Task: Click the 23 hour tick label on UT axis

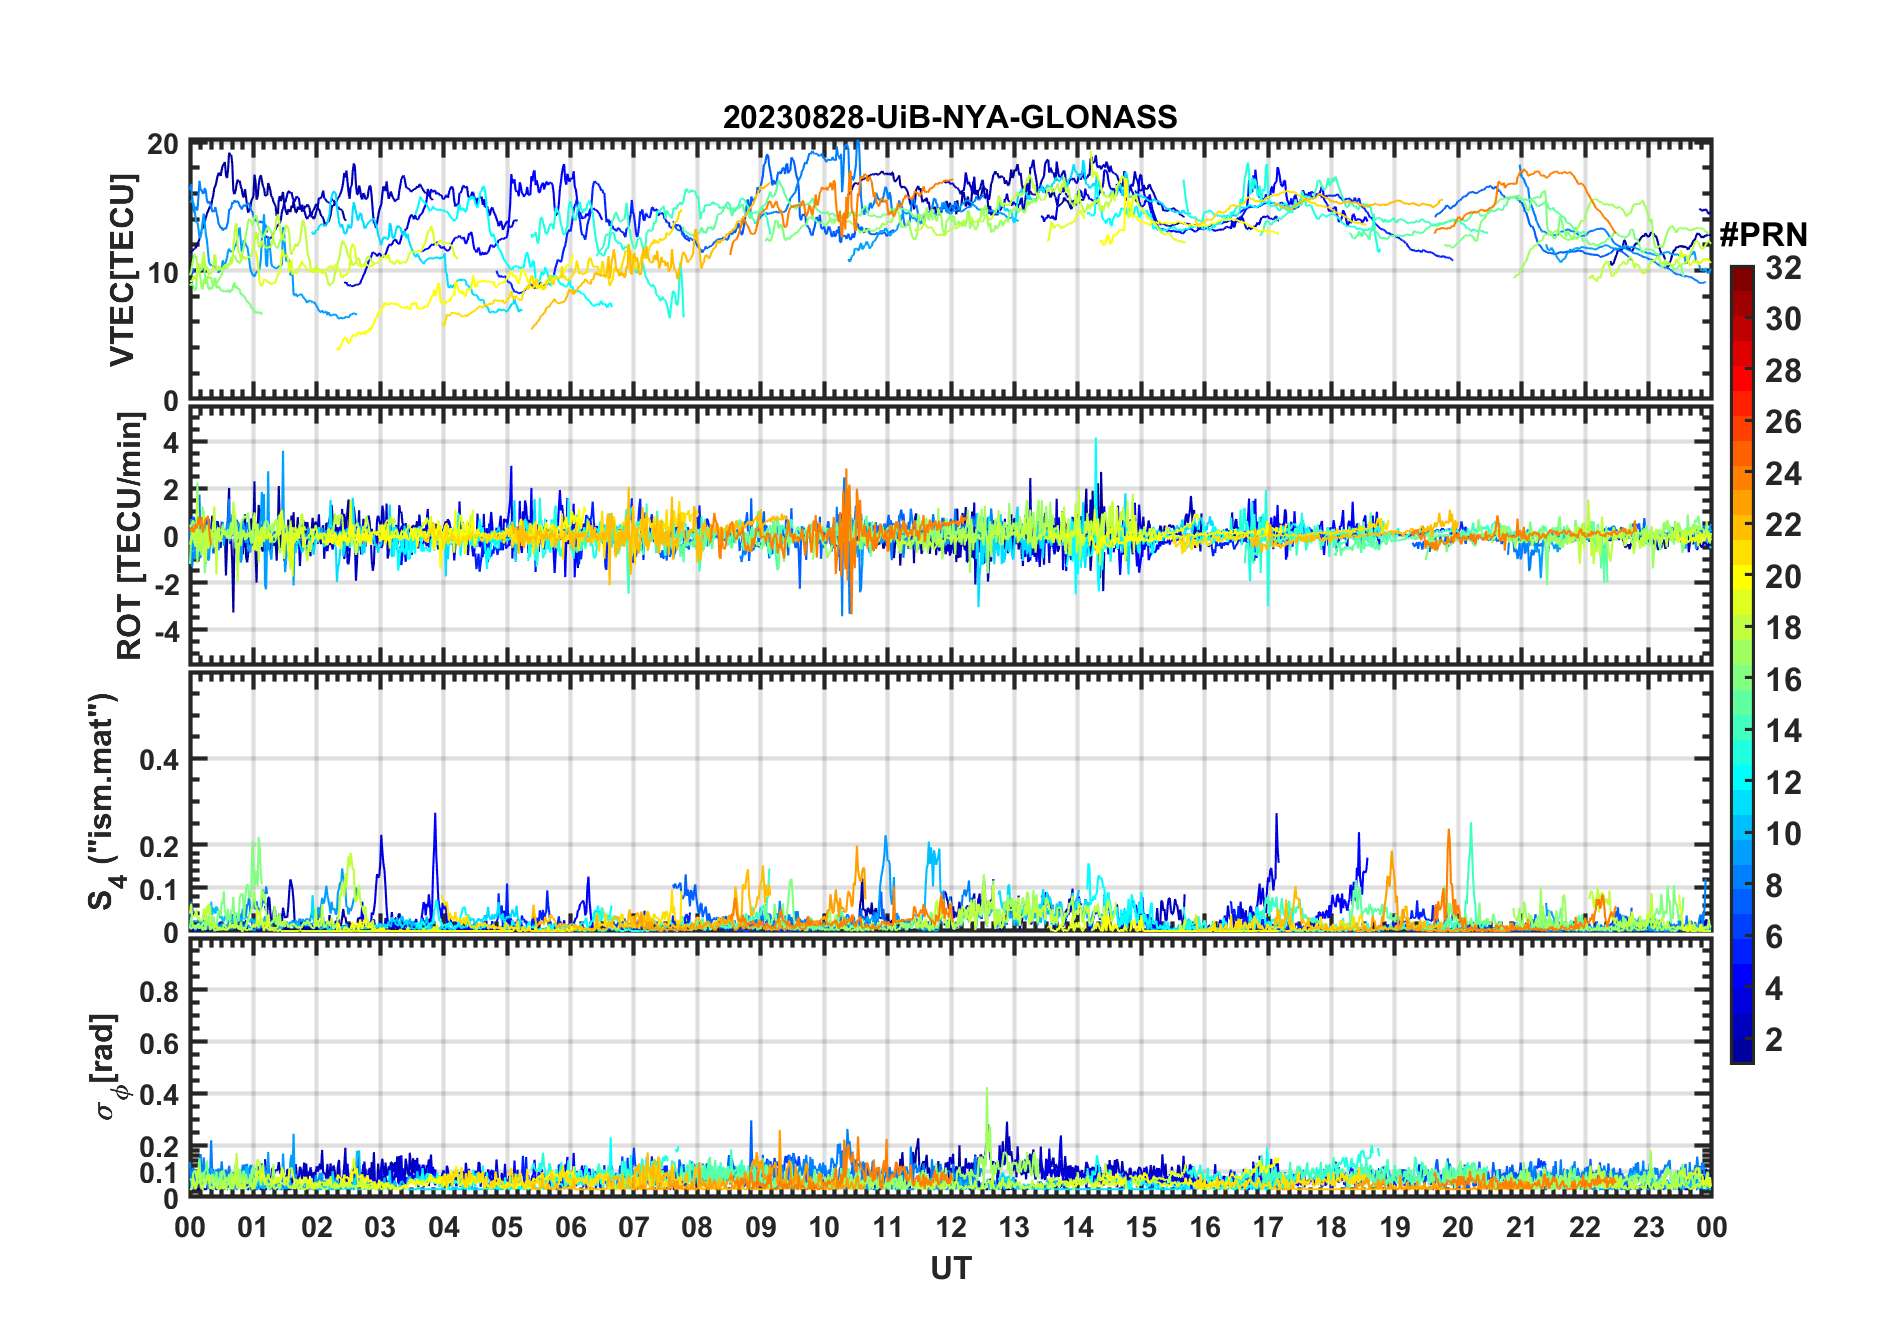Action: pos(1648,1227)
